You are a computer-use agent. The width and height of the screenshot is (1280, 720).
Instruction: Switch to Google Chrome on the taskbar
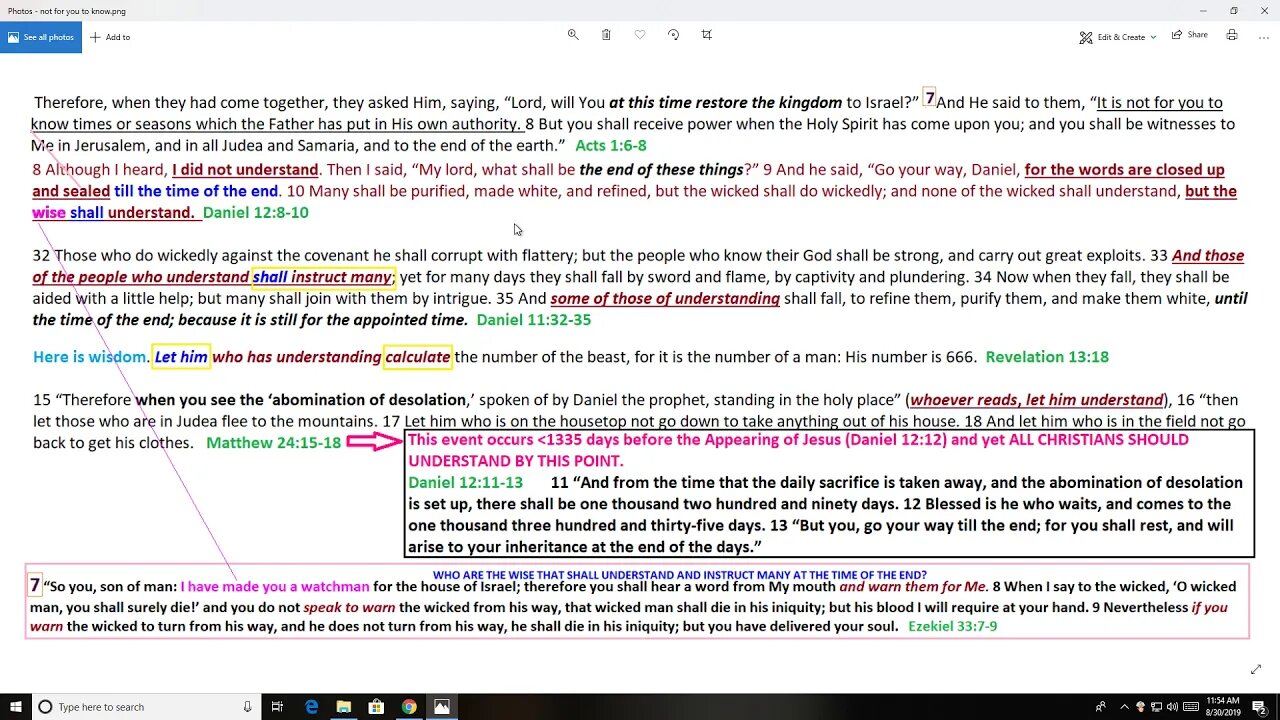[409, 707]
